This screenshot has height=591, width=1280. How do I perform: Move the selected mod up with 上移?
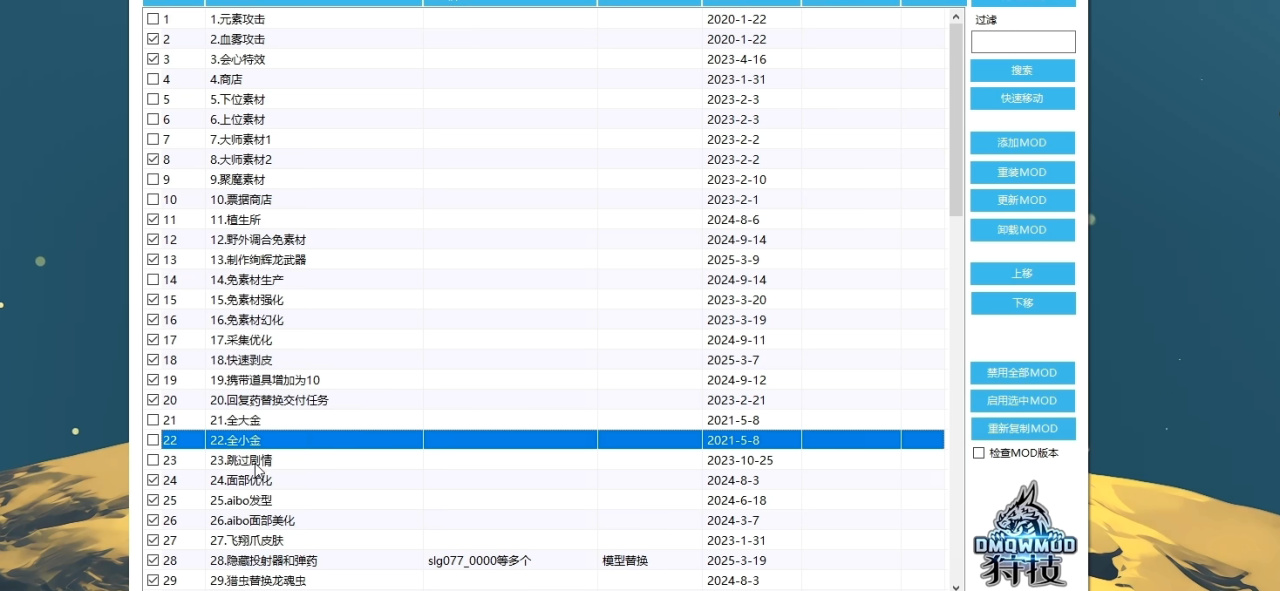[x=1022, y=274]
